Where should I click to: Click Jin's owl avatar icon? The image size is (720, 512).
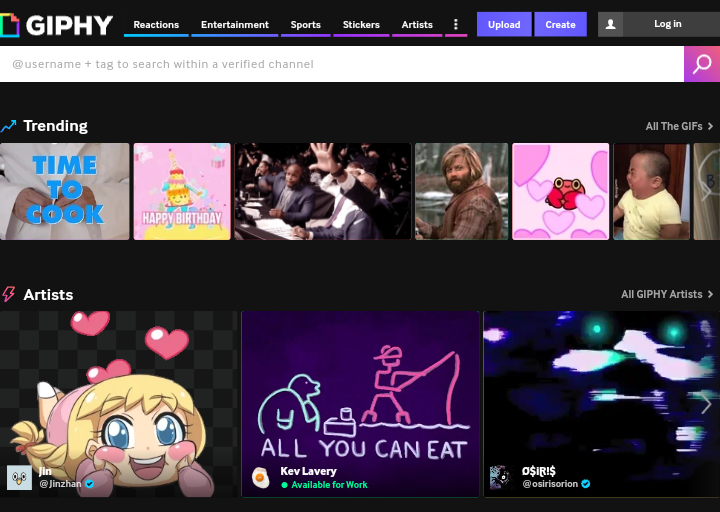point(19,478)
